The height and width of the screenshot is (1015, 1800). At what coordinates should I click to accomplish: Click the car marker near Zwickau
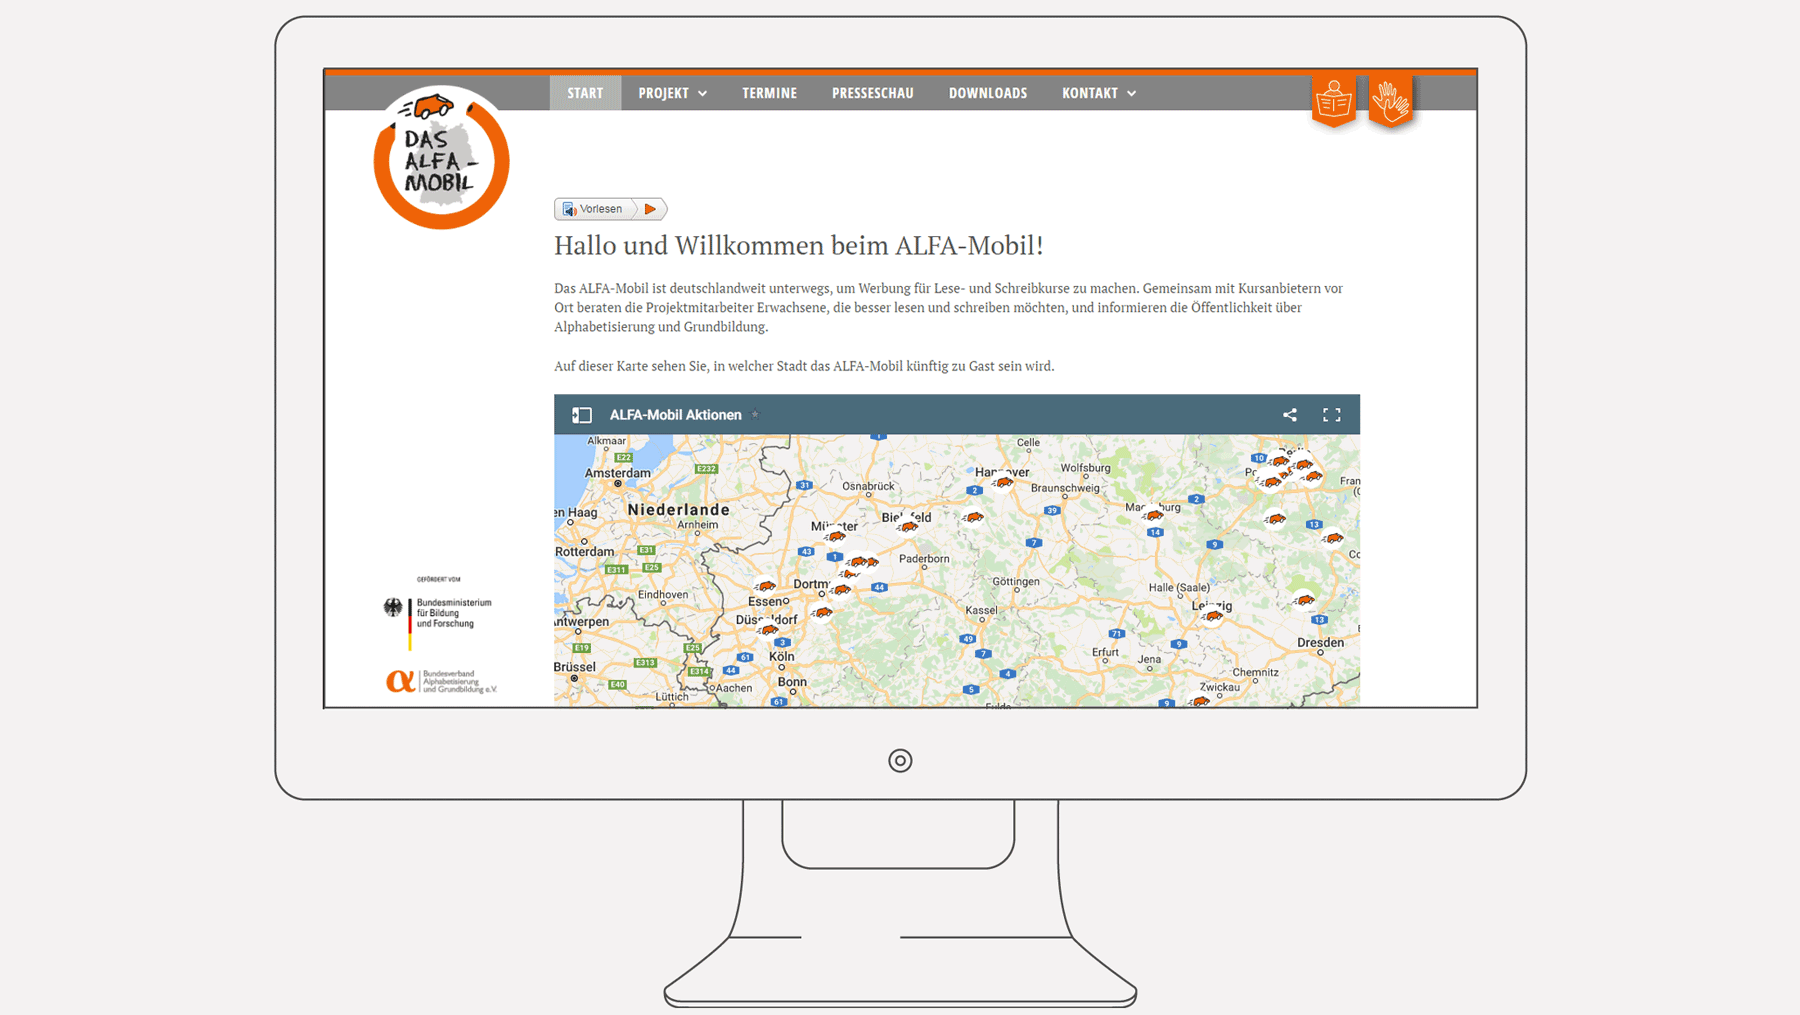click(1200, 702)
